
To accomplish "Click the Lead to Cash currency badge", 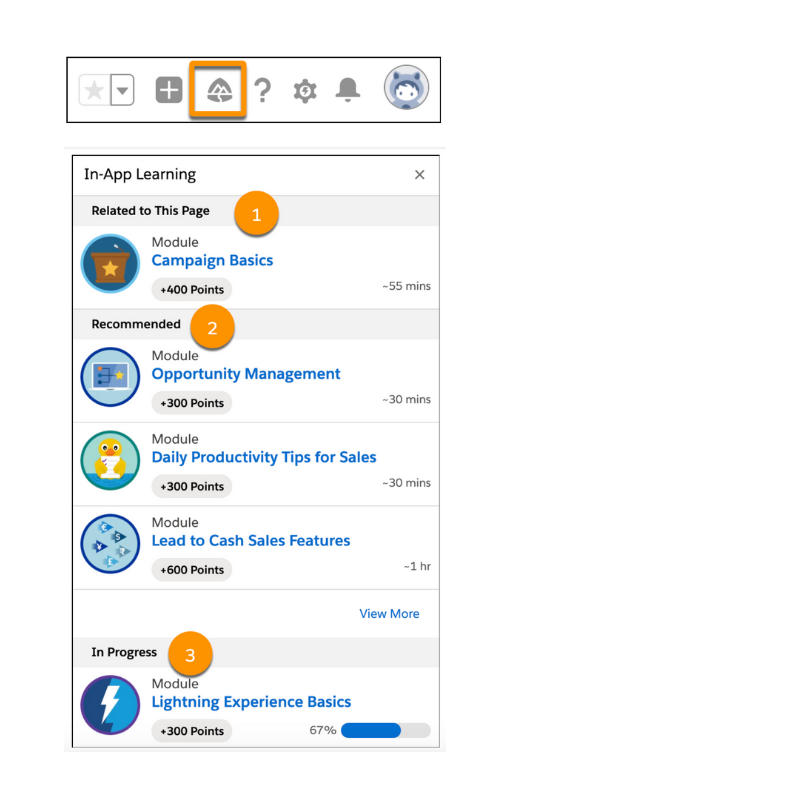I will coord(110,544).
